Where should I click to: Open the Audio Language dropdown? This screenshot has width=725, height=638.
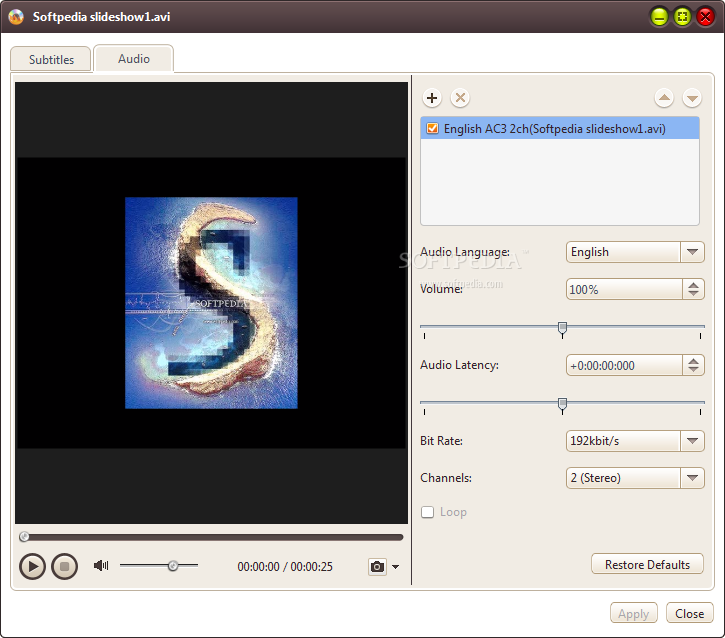tap(692, 252)
